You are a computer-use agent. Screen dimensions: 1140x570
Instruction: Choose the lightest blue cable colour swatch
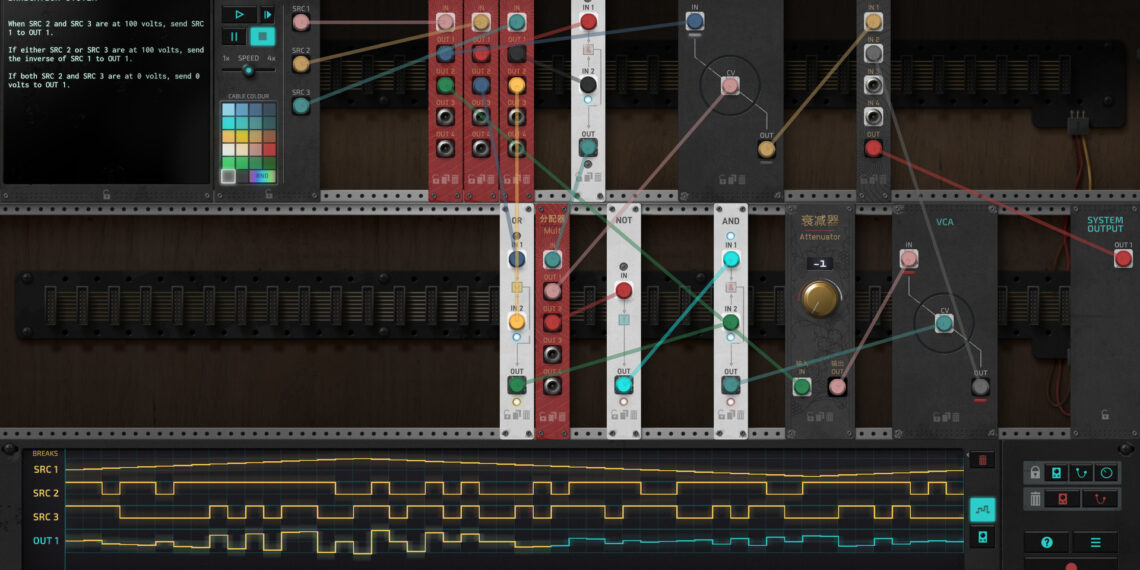click(x=228, y=110)
